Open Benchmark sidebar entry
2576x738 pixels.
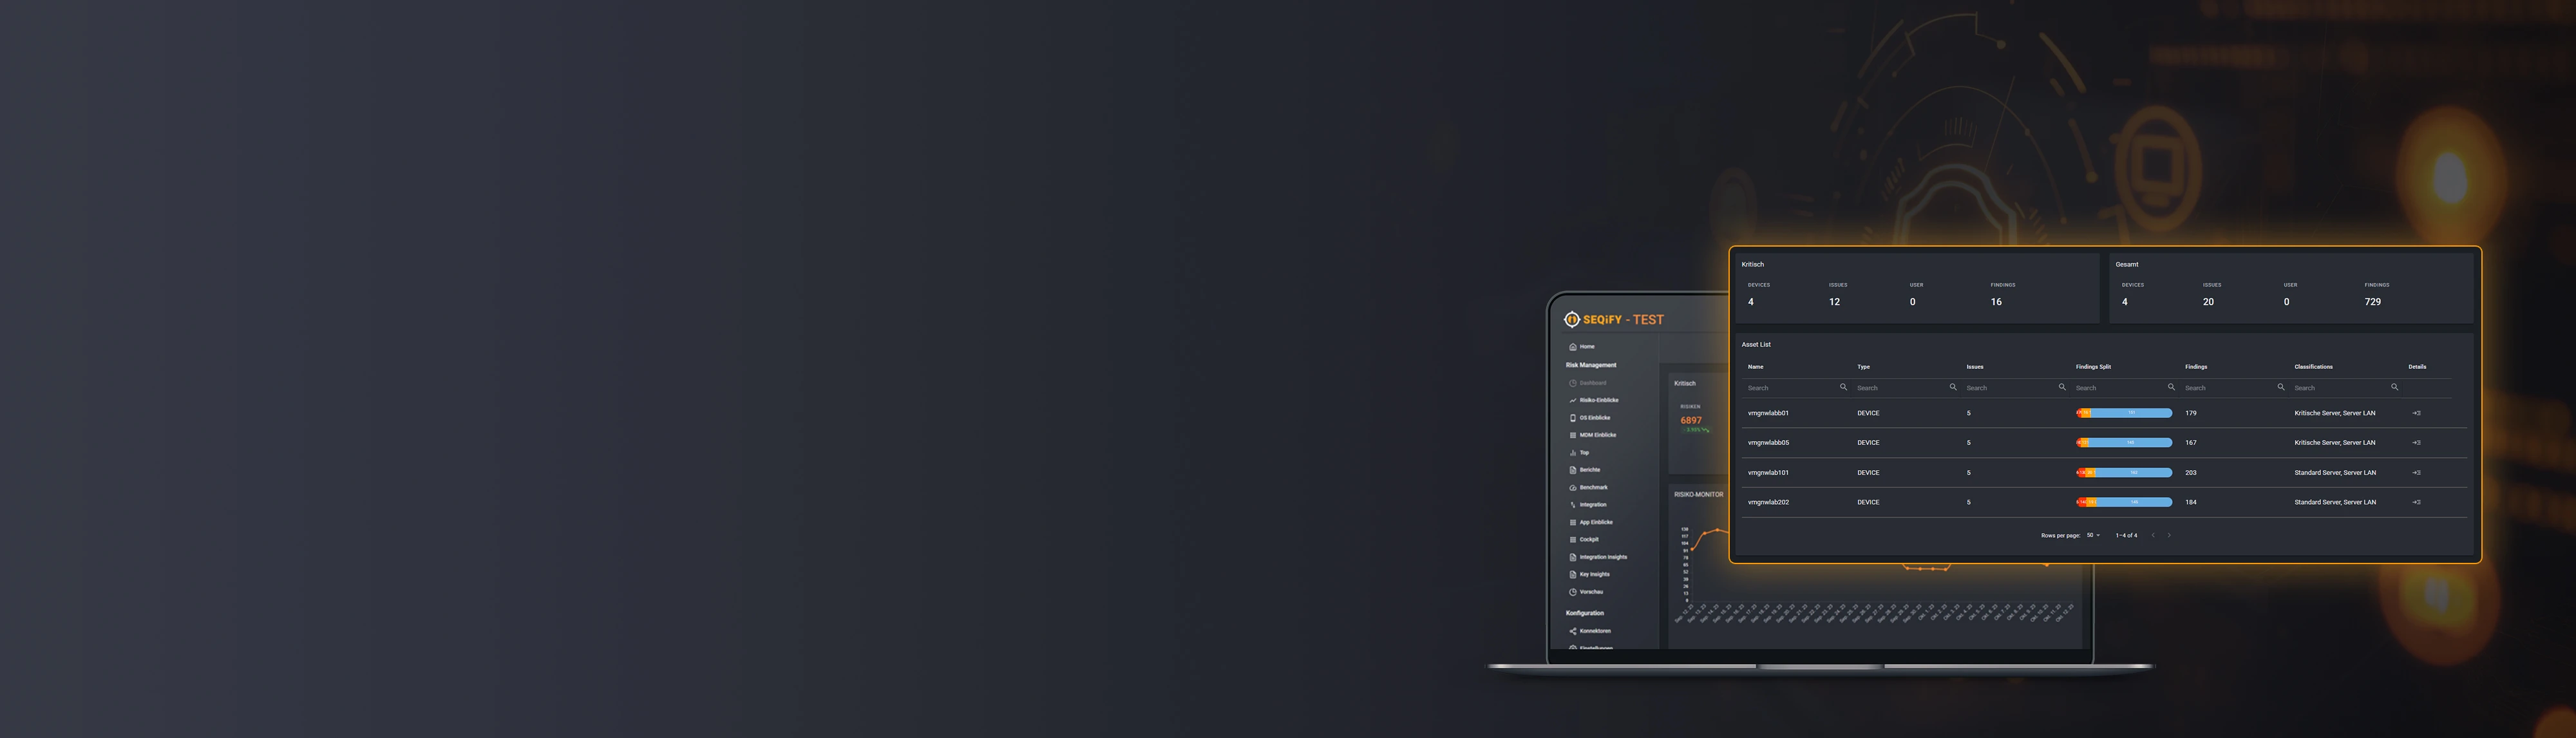(x=1593, y=487)
